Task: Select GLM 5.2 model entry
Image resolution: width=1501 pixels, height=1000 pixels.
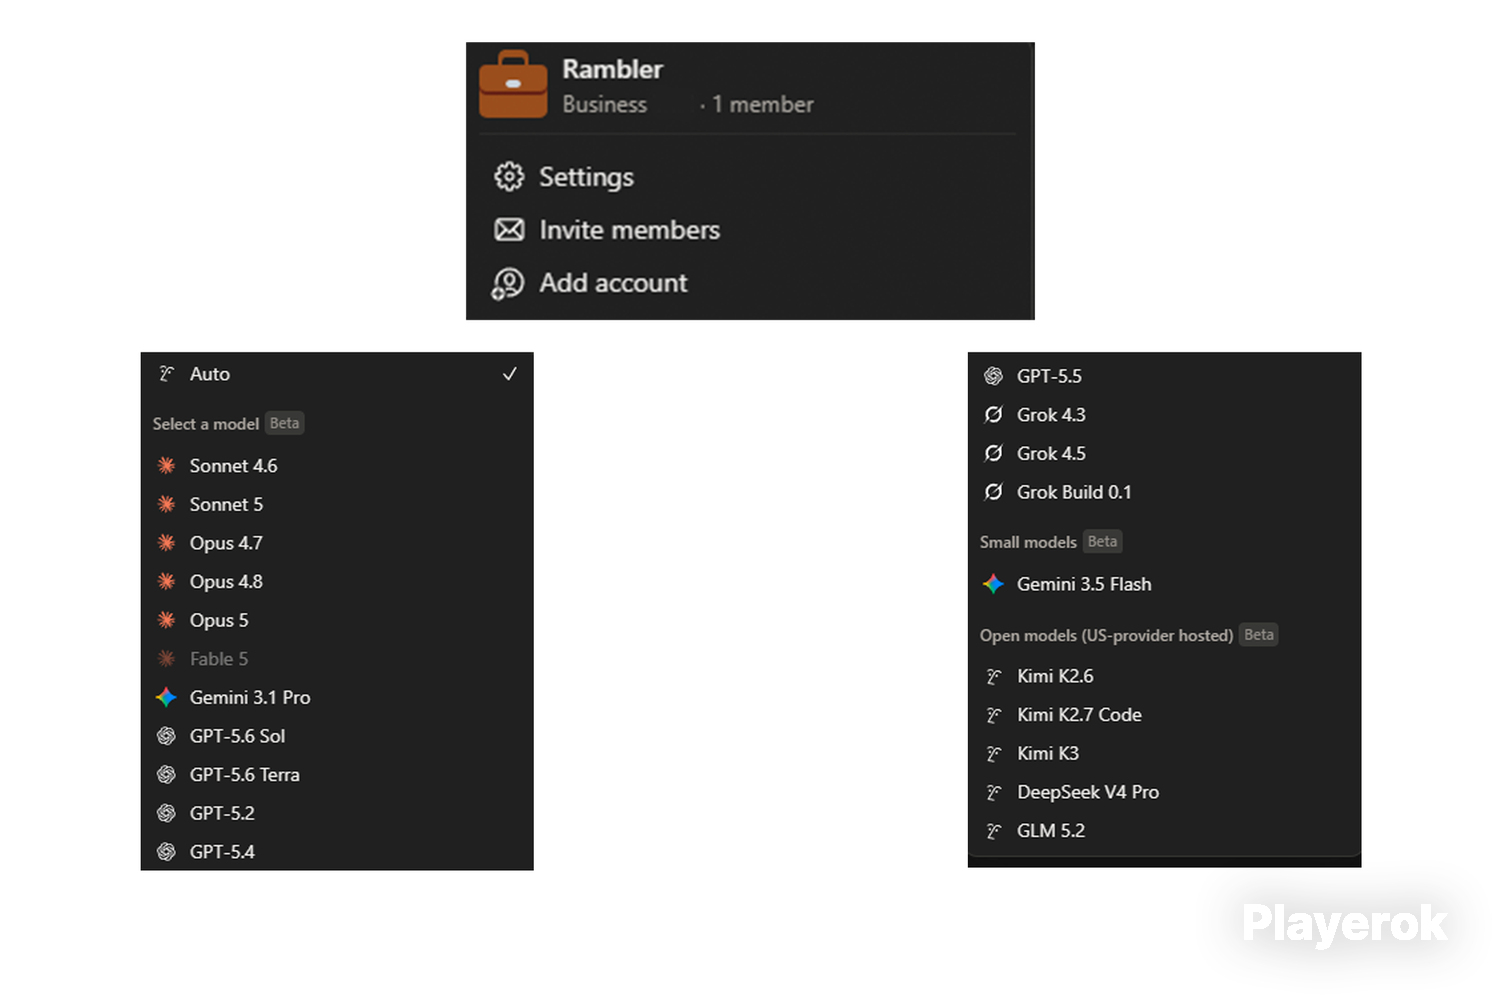Action: (1164, 831)
